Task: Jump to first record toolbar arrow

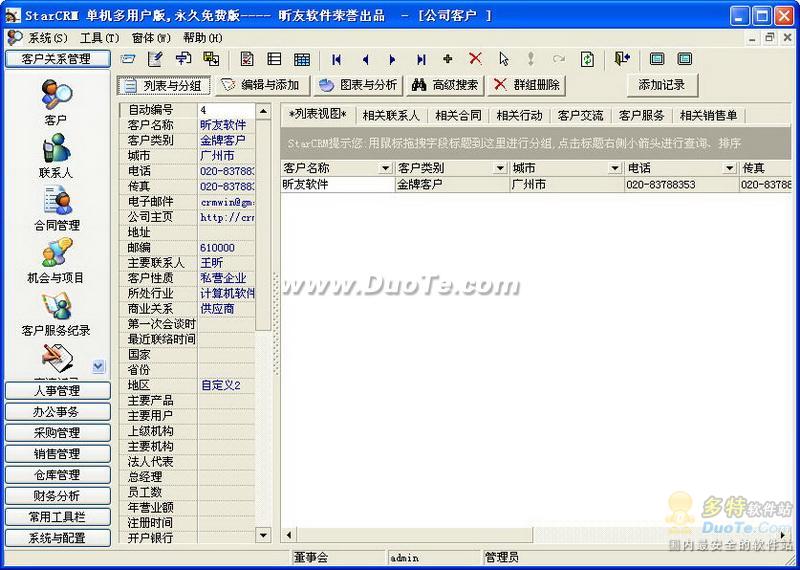Action: click(x=337, y=59)
